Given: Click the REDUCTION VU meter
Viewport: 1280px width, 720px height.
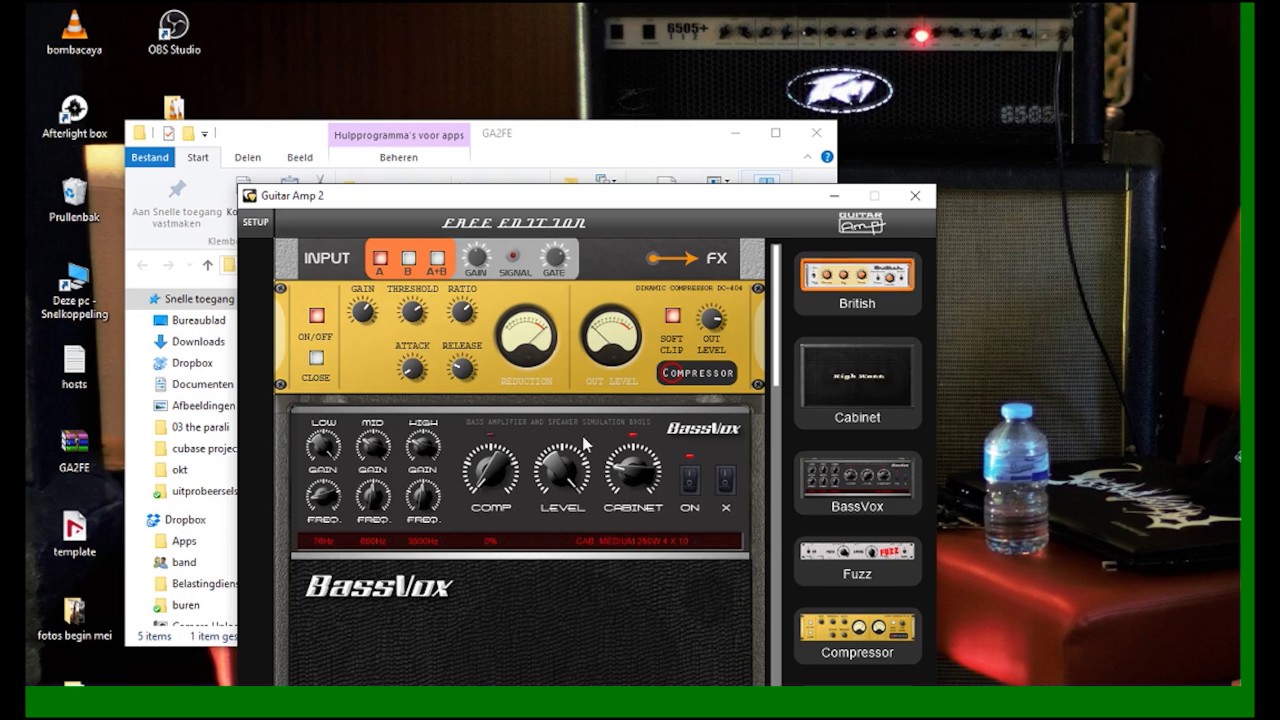Looking at the screenshot, I should pos(526,337).
